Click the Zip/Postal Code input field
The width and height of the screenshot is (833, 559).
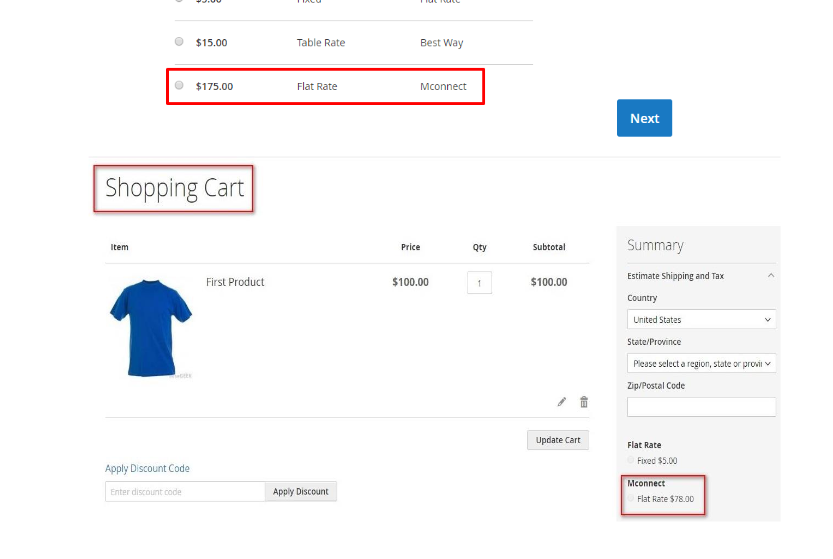[x=701, y=407]
